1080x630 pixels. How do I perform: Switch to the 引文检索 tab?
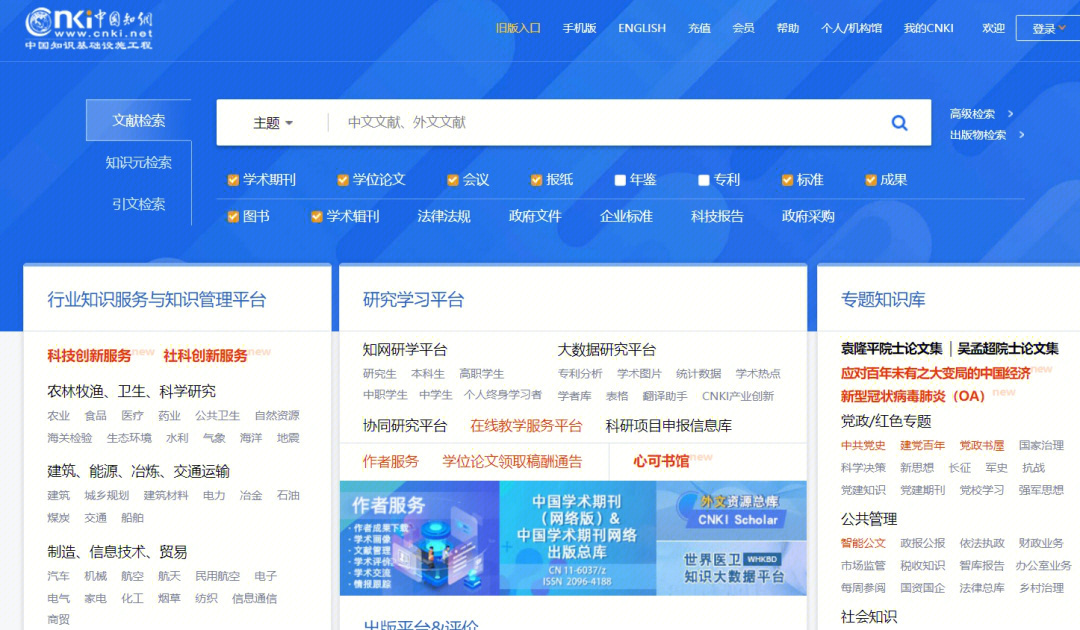138,204
